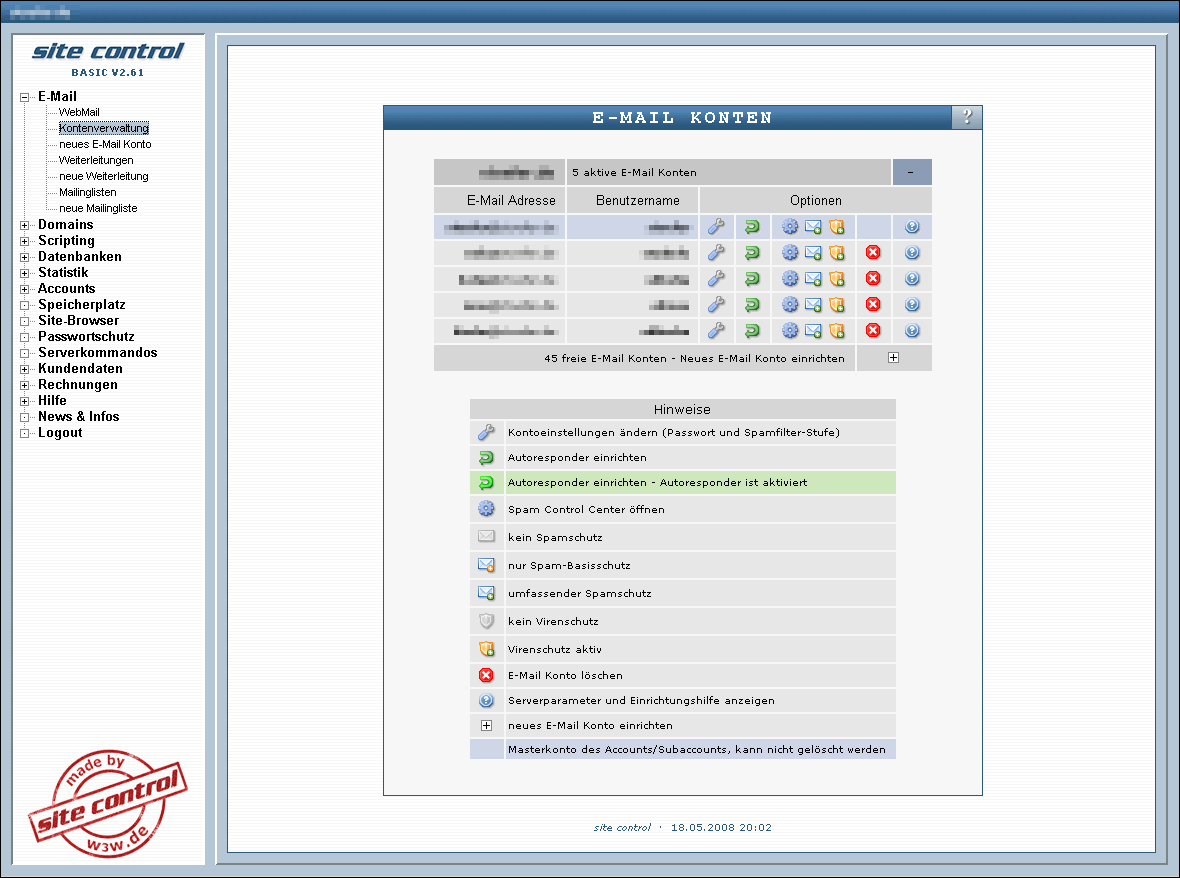
Task: Expand the Accounts tree node
Action: coord(25,289)
